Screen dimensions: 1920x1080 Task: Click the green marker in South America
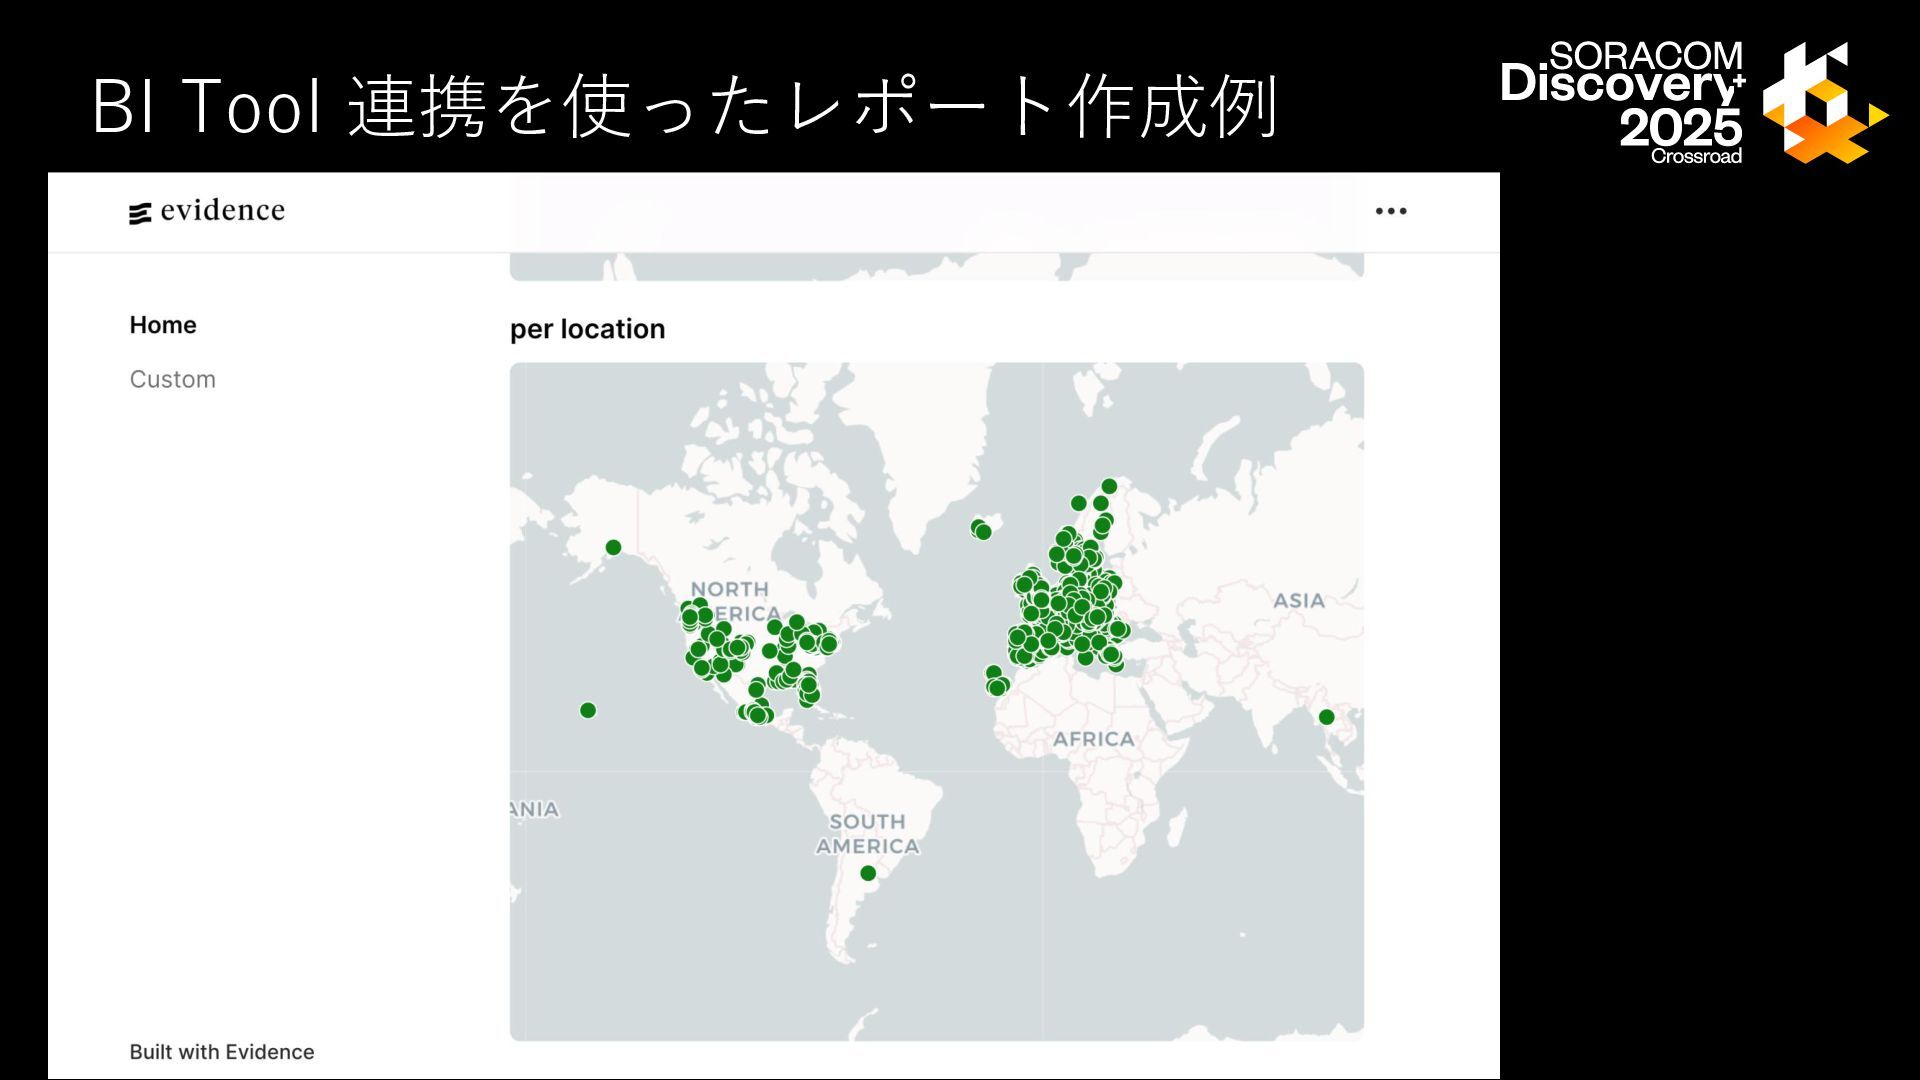(x=868, y=873)
